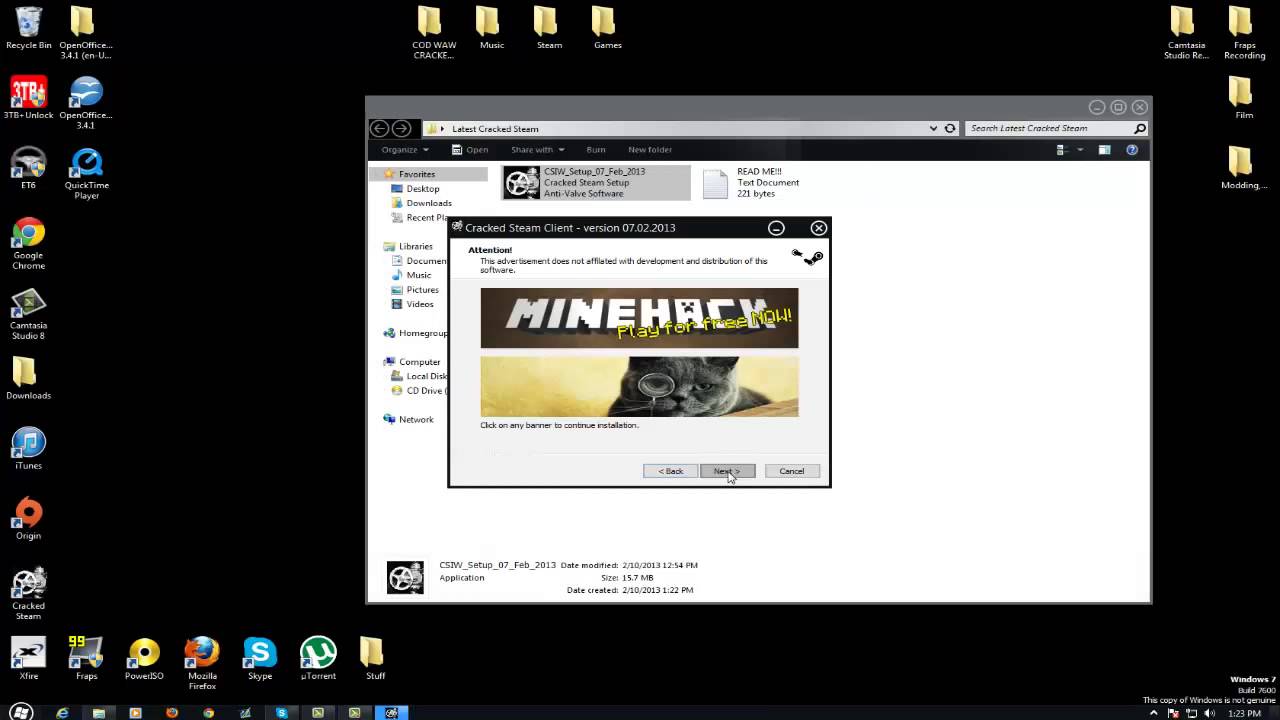Open the Videos library
This screenshot has height=720, width=1280.
click(x=420, y=304)
